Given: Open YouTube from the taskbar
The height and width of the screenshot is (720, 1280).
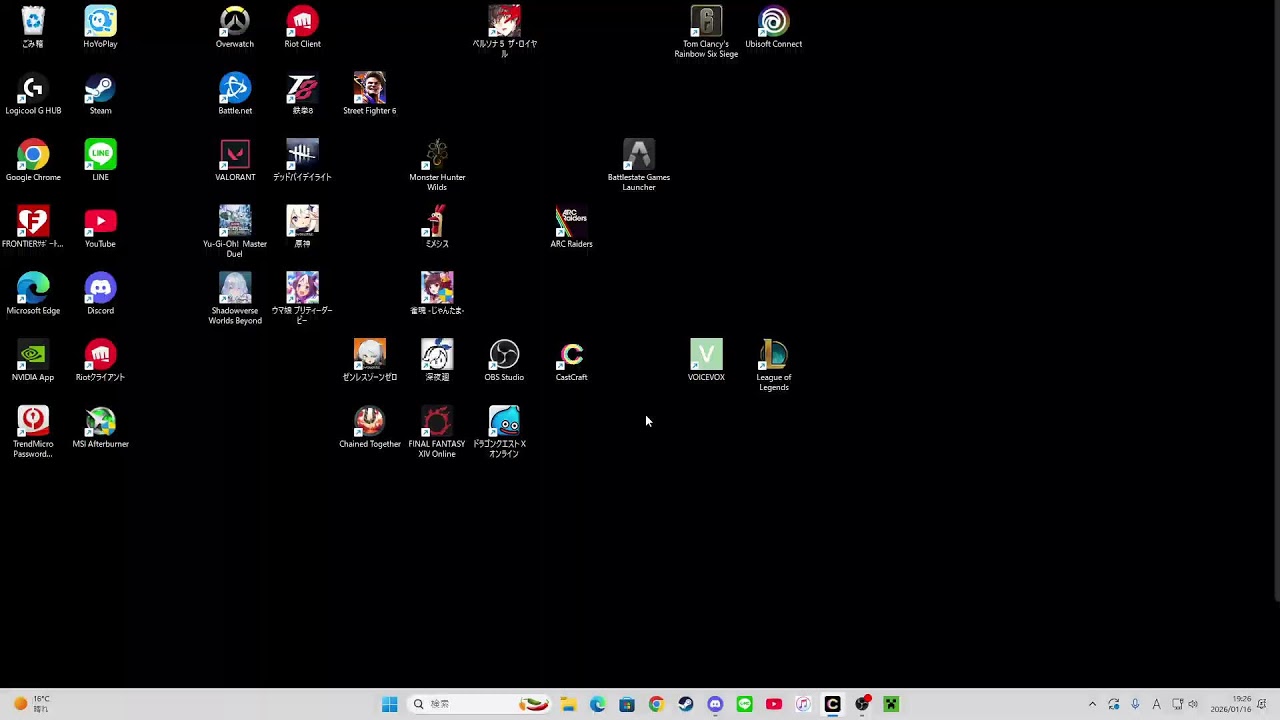Looking at the screenshot, I should tap(773, 704).
